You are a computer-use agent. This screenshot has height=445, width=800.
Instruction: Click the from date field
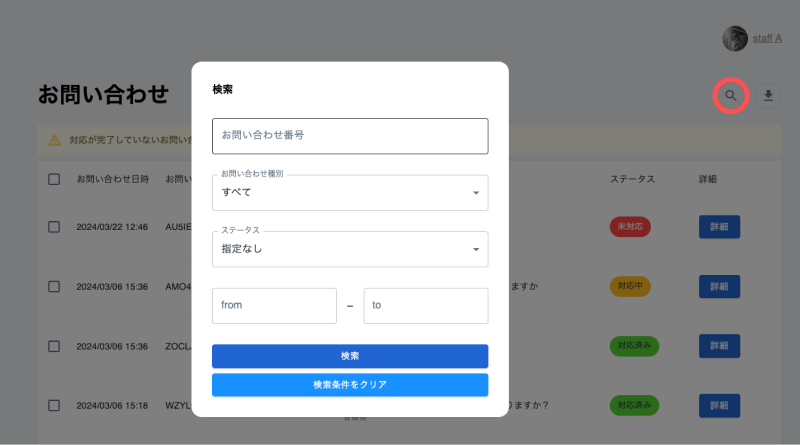pos(274,306)
